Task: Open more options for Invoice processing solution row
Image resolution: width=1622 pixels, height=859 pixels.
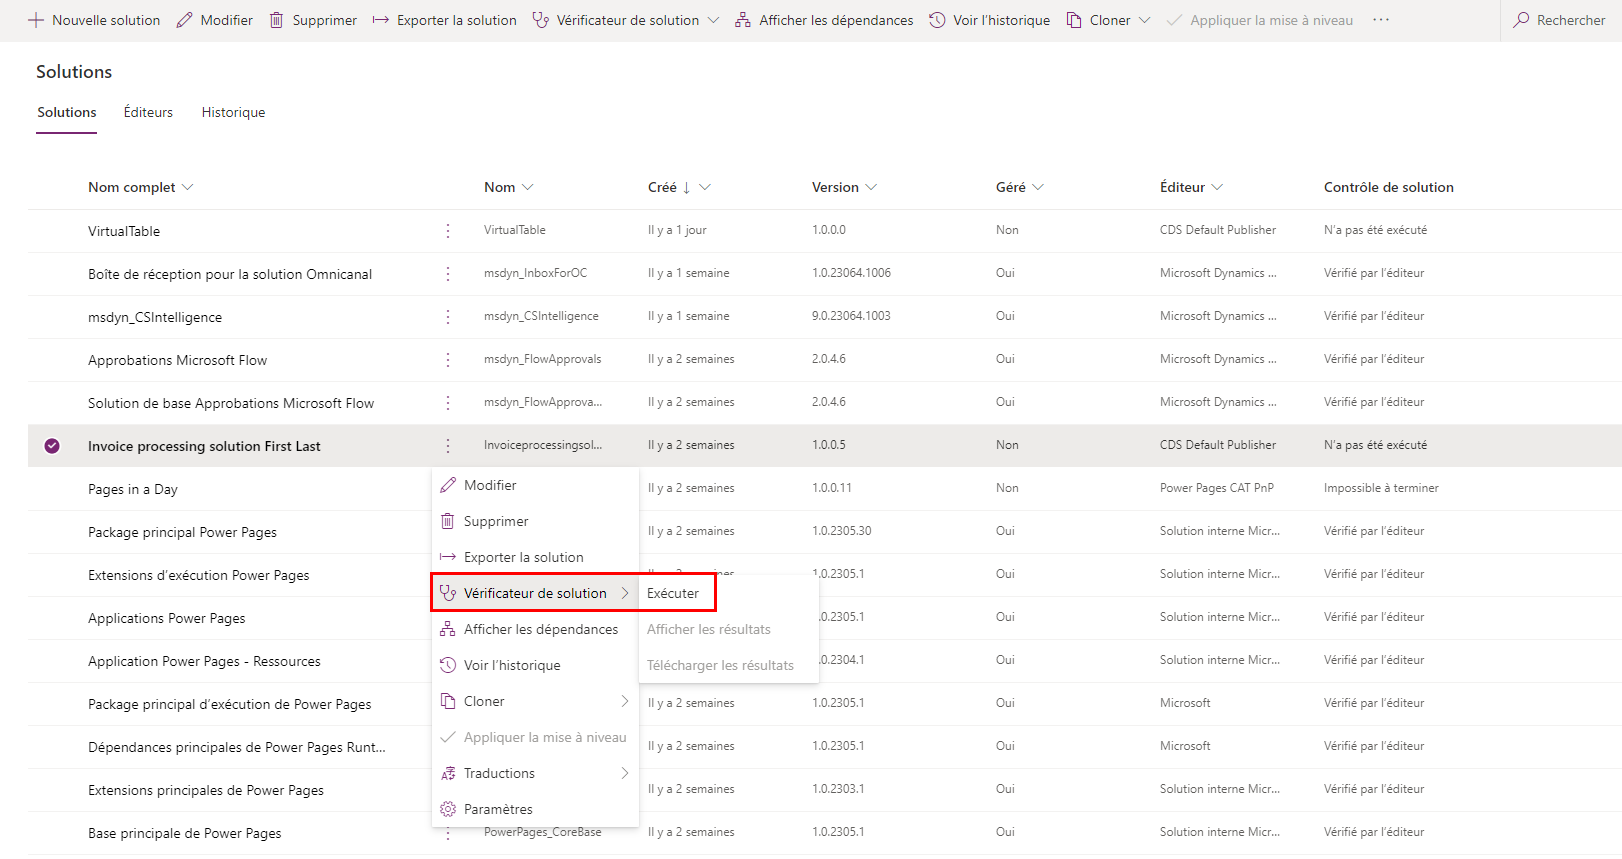Action: click(x=448, y=446)
